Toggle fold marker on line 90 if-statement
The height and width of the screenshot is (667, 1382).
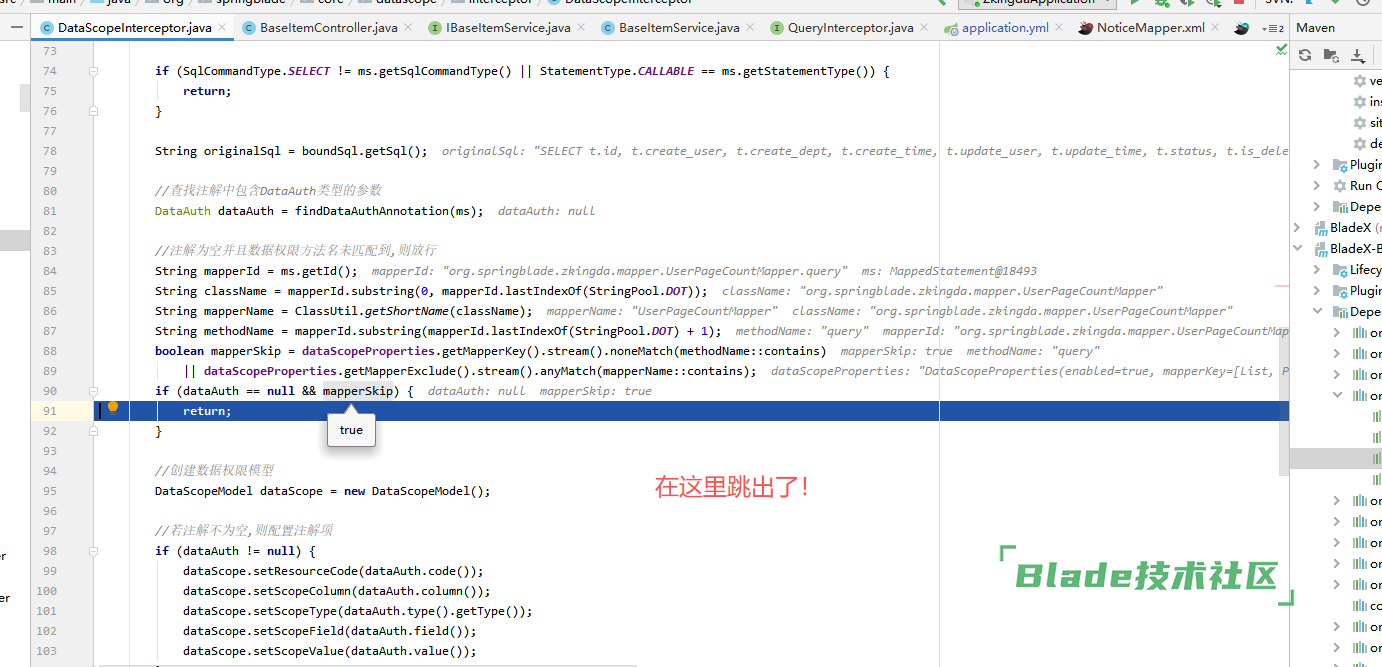pyautogui.click(x=94, y=391)
